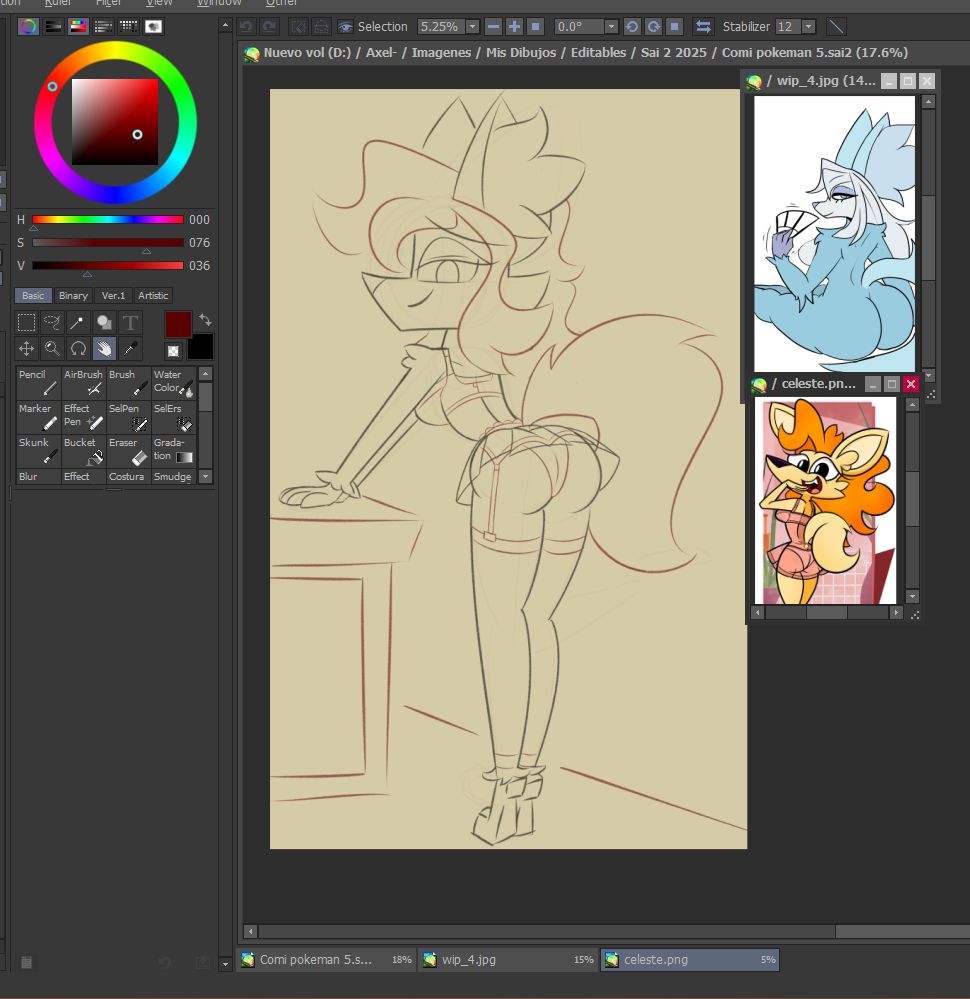This screenshot has width=970, height=999.
Task: Click the up arrow above tool panel
Action: 225,25
